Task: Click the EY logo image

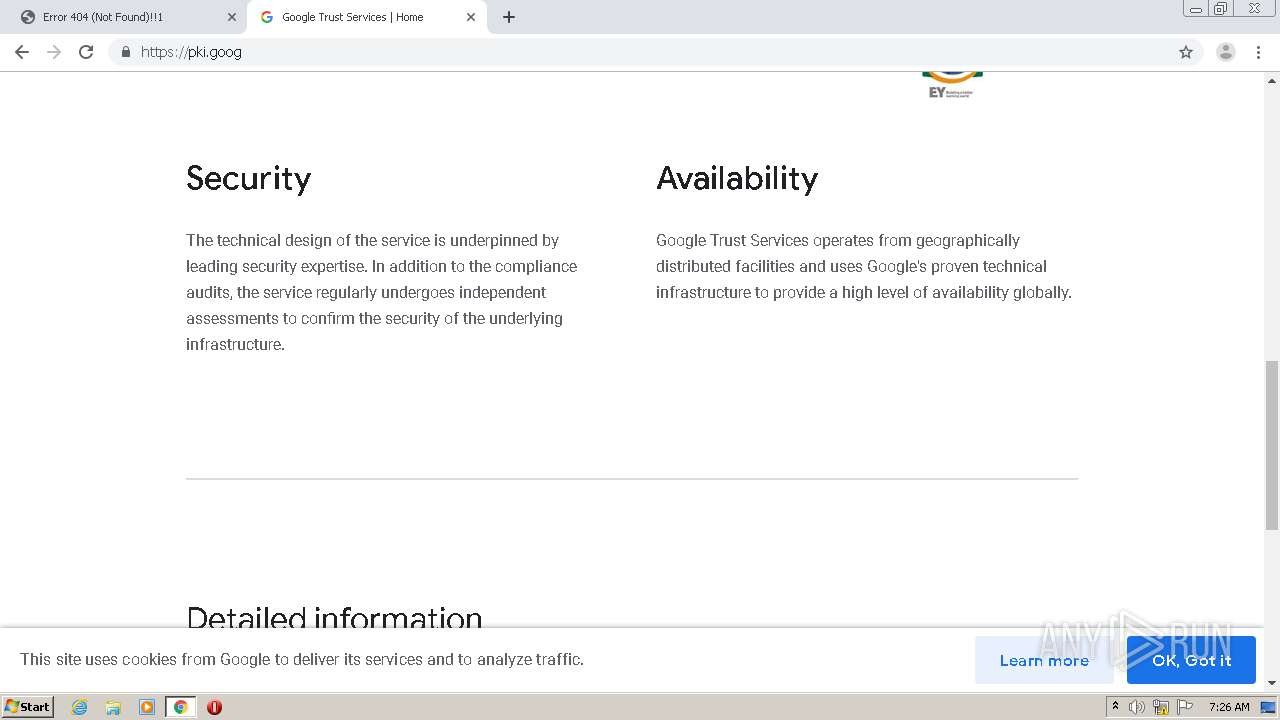Action: pyautogui.click(x=952, y=85)
